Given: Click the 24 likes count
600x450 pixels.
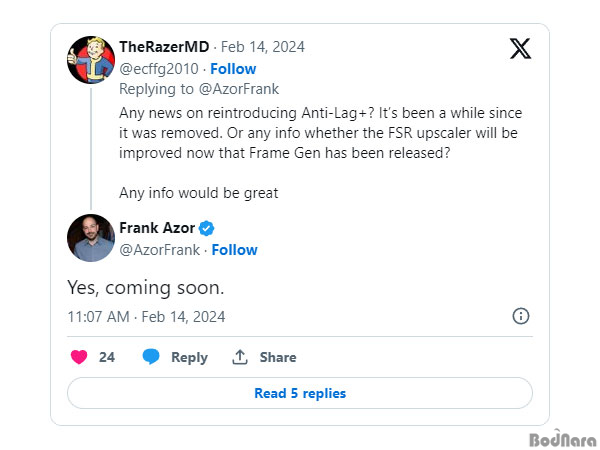Looking at the screenshot, I should point(107,357).
